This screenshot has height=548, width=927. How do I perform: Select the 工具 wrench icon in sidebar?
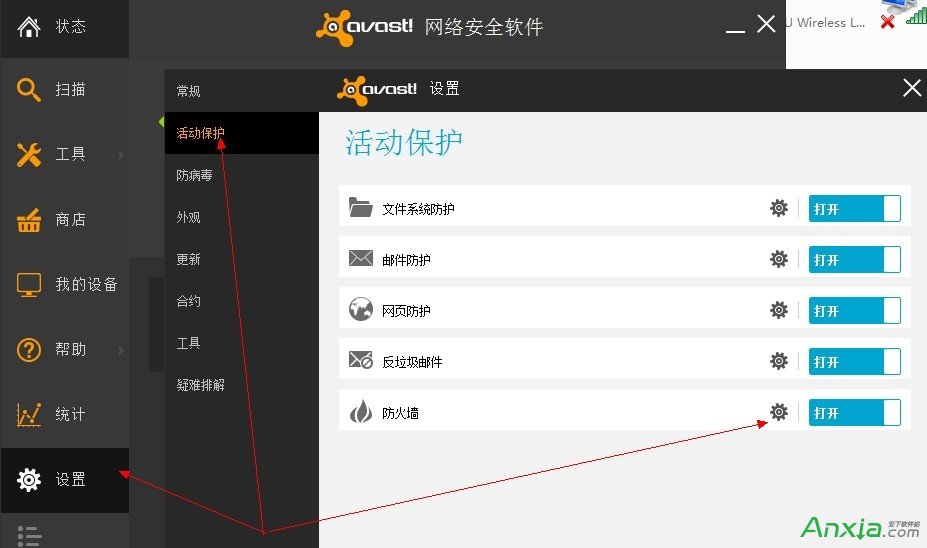tap(28, 155)
